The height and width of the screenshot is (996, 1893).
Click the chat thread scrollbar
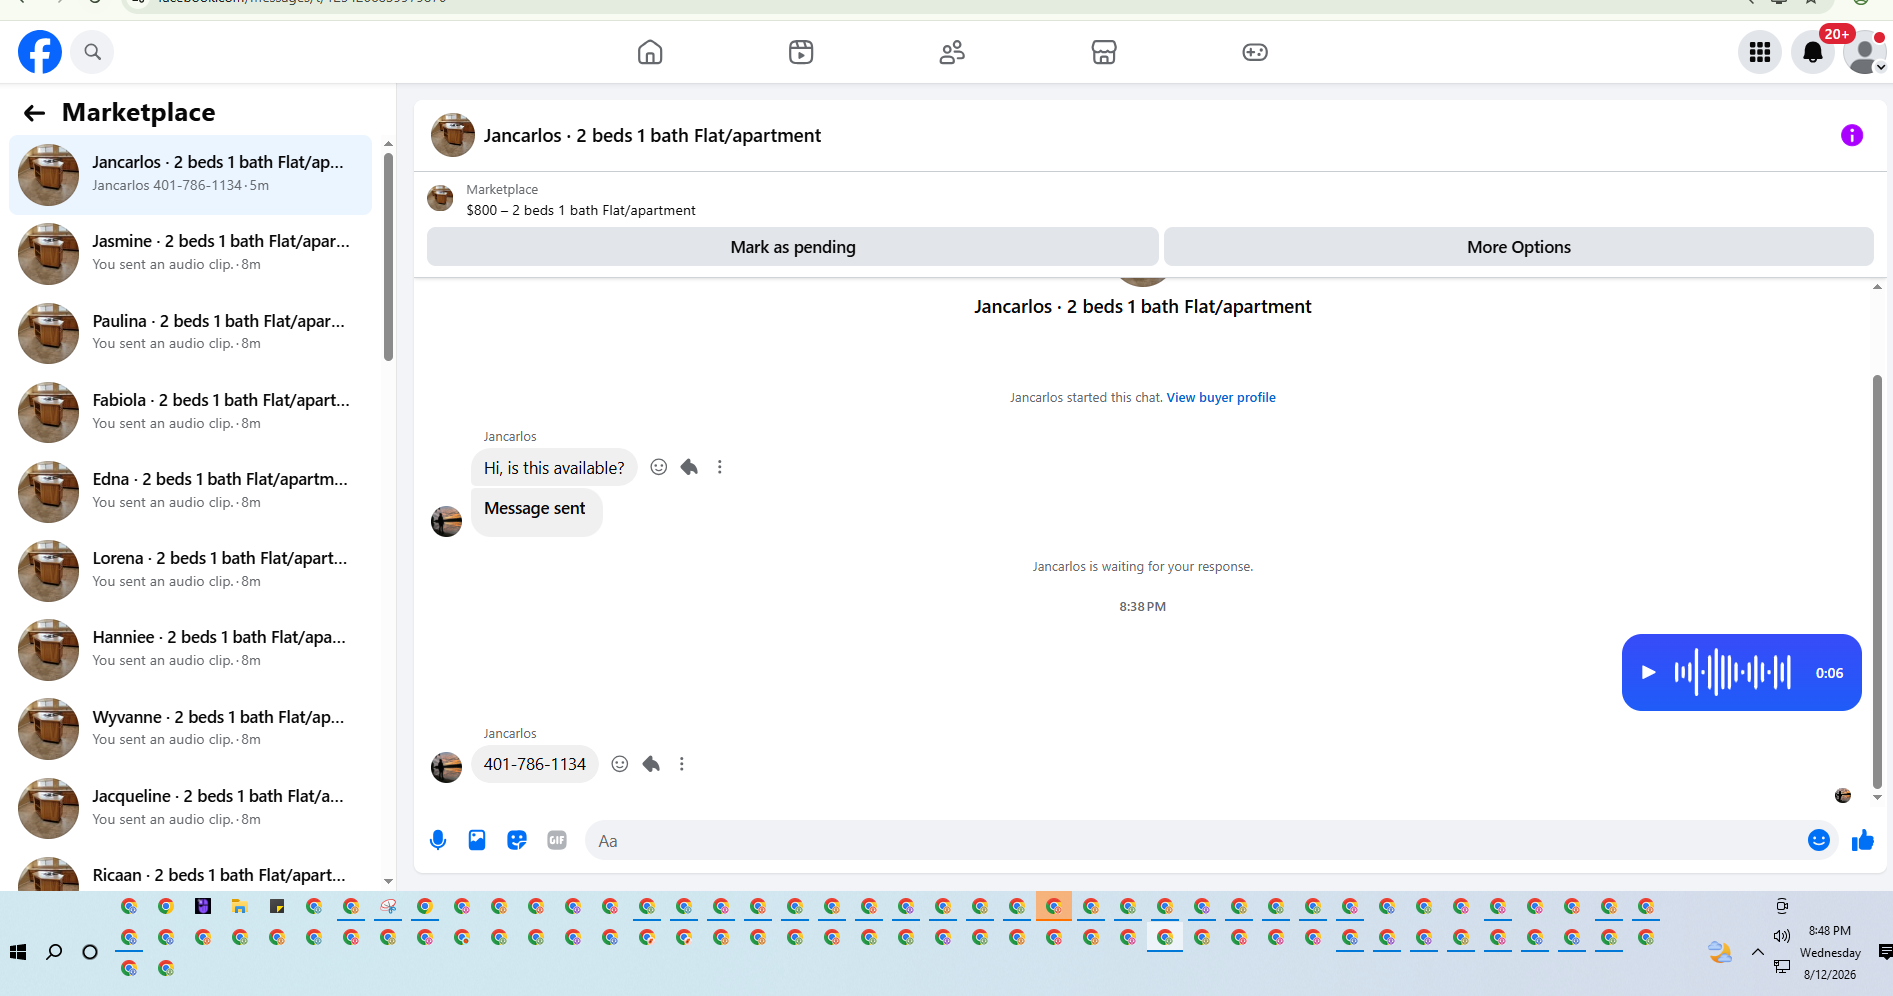point(1877,582)
